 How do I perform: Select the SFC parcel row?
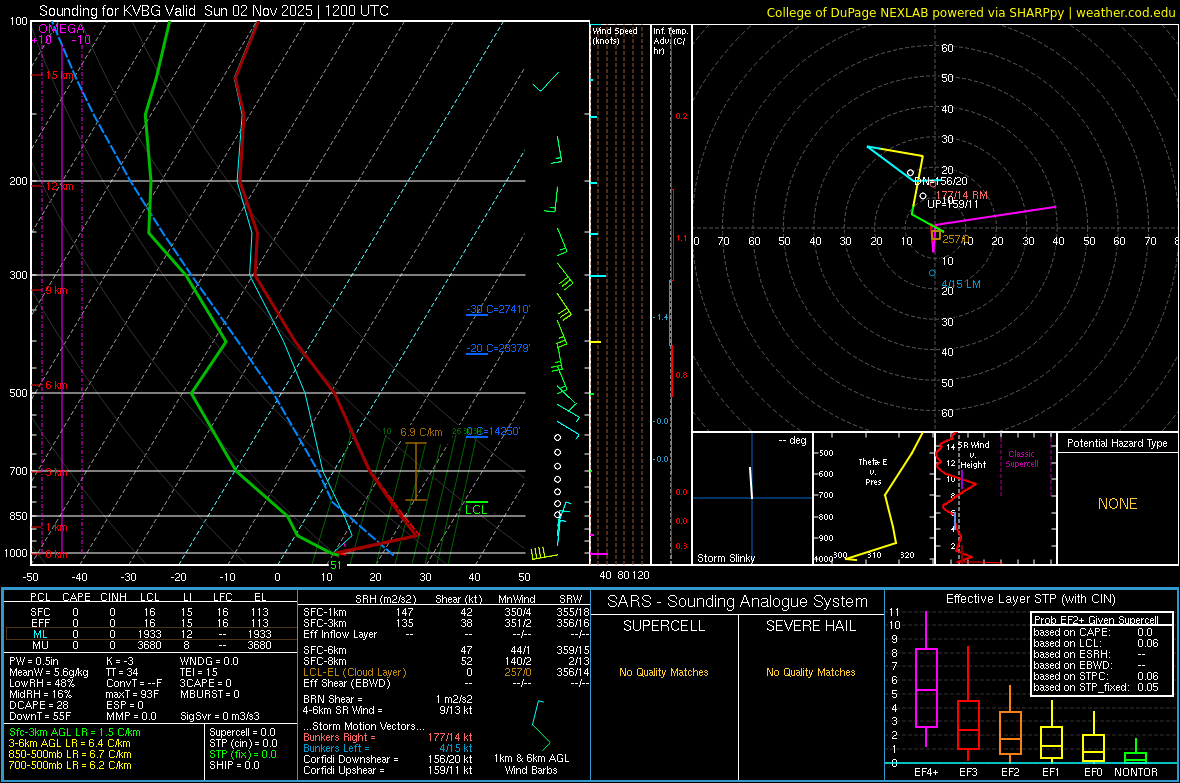150,612
